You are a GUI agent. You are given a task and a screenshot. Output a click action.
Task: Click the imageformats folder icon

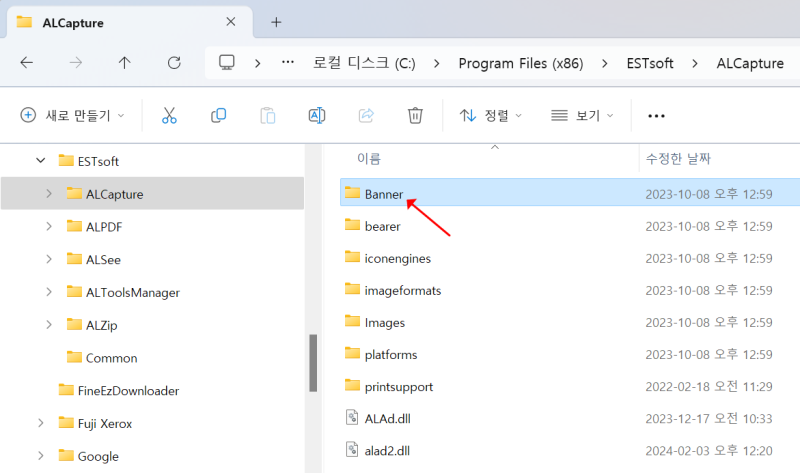352,289
